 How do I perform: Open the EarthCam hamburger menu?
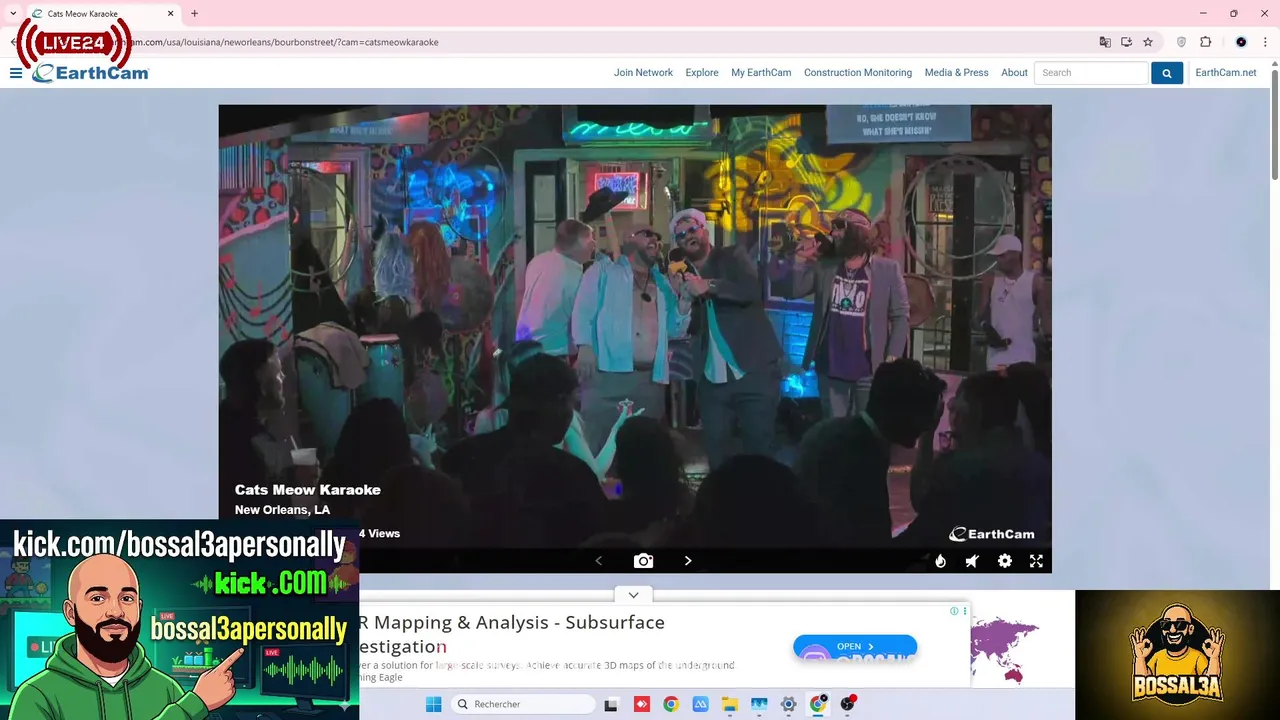pos(16,73)
